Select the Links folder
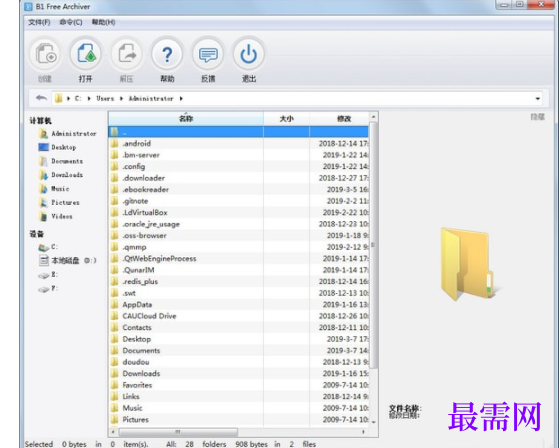Image resolution: width=560 pixels, height=448 pixels. 238,397
